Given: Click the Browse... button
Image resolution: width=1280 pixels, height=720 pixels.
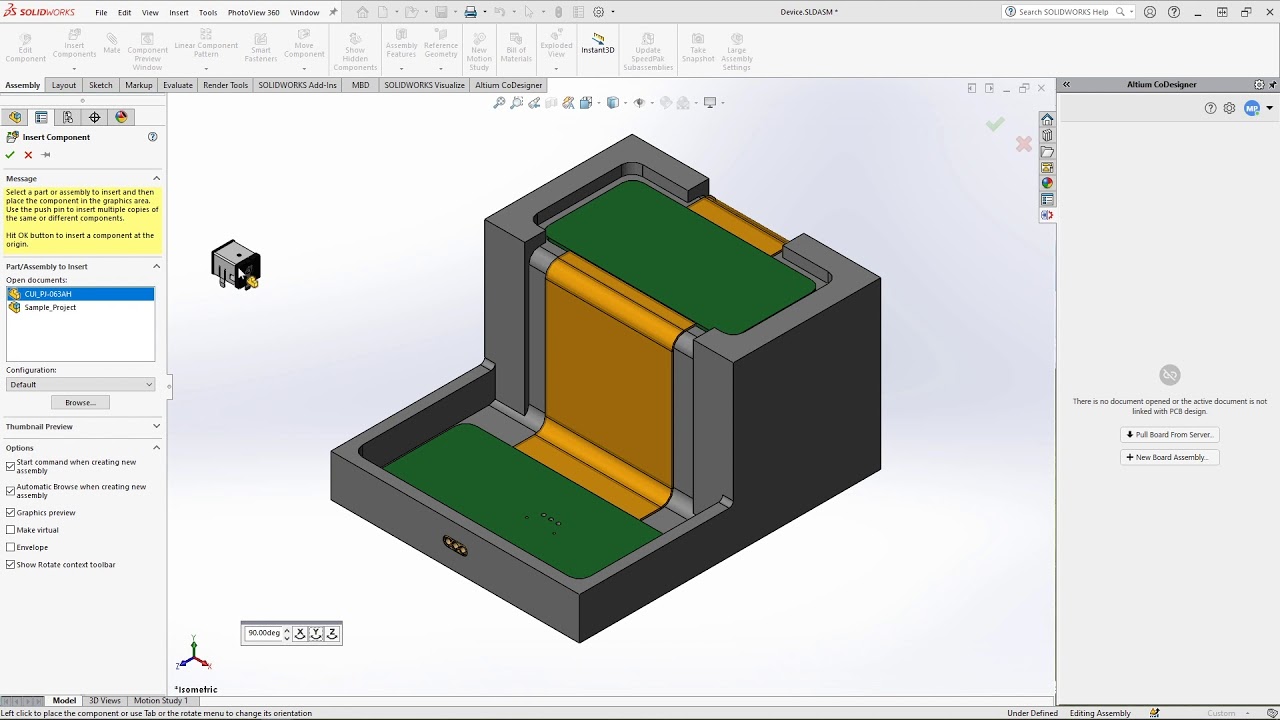Looking at the screenshot, I should click(80, 402).
